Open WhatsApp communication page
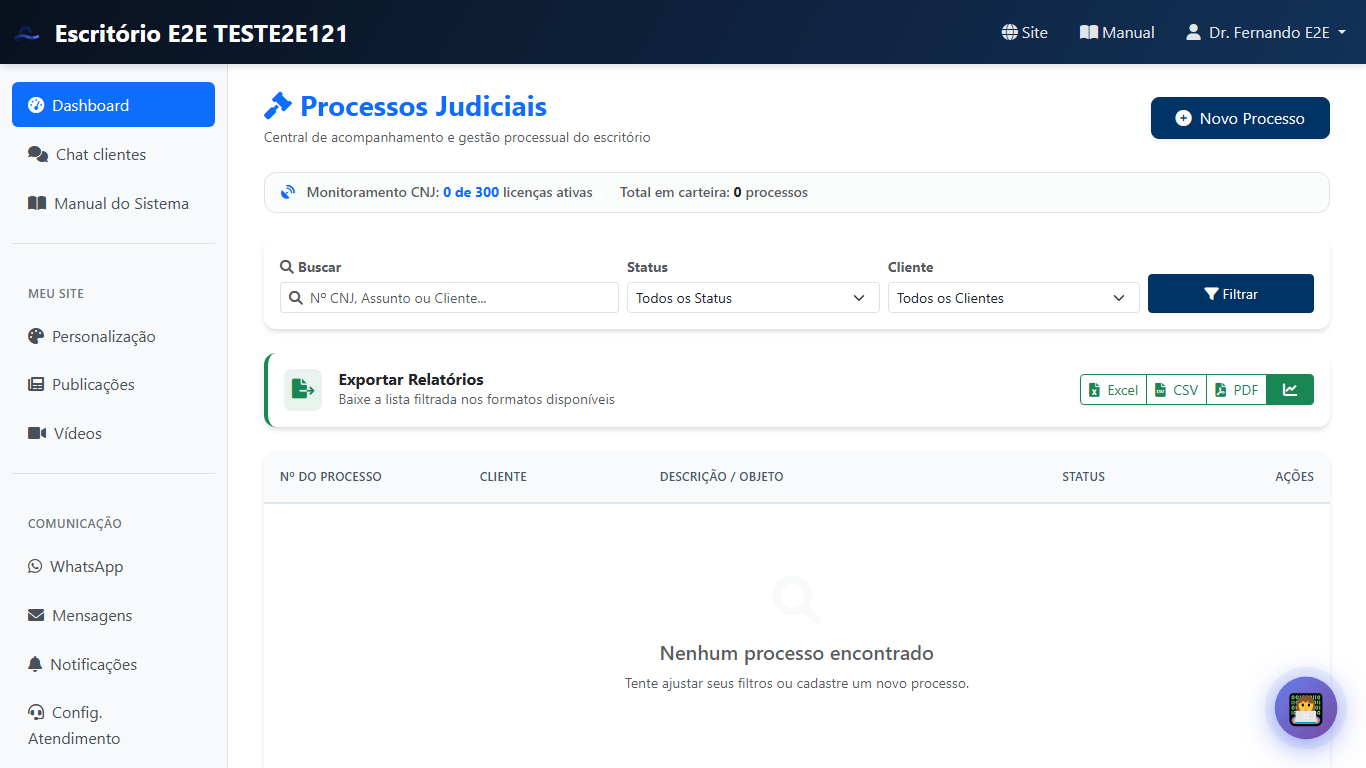 (113, 566)
